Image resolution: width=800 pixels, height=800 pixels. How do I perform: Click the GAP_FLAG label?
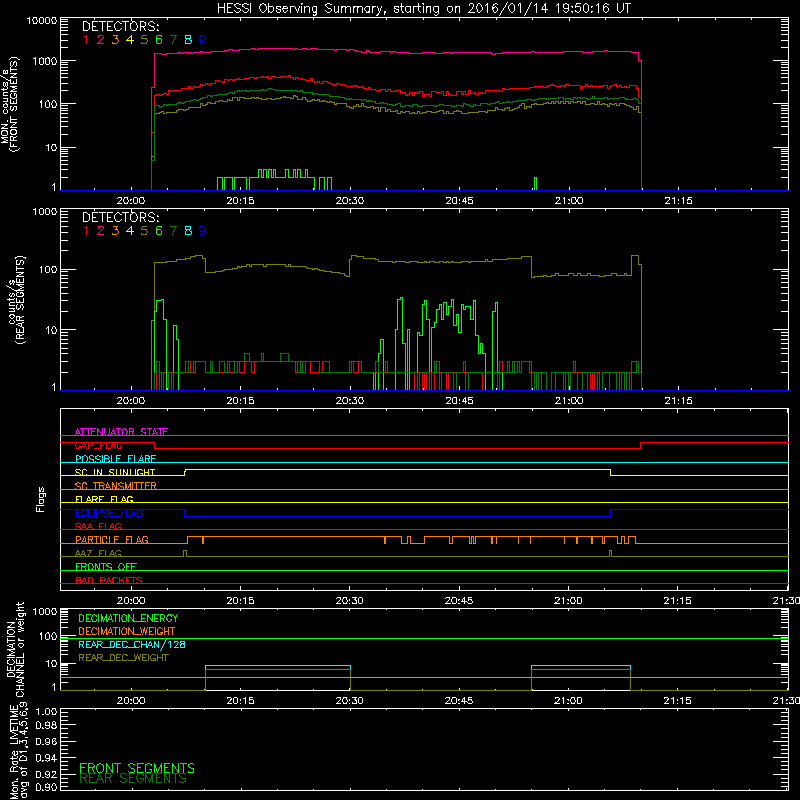click(x=98, y=445)
